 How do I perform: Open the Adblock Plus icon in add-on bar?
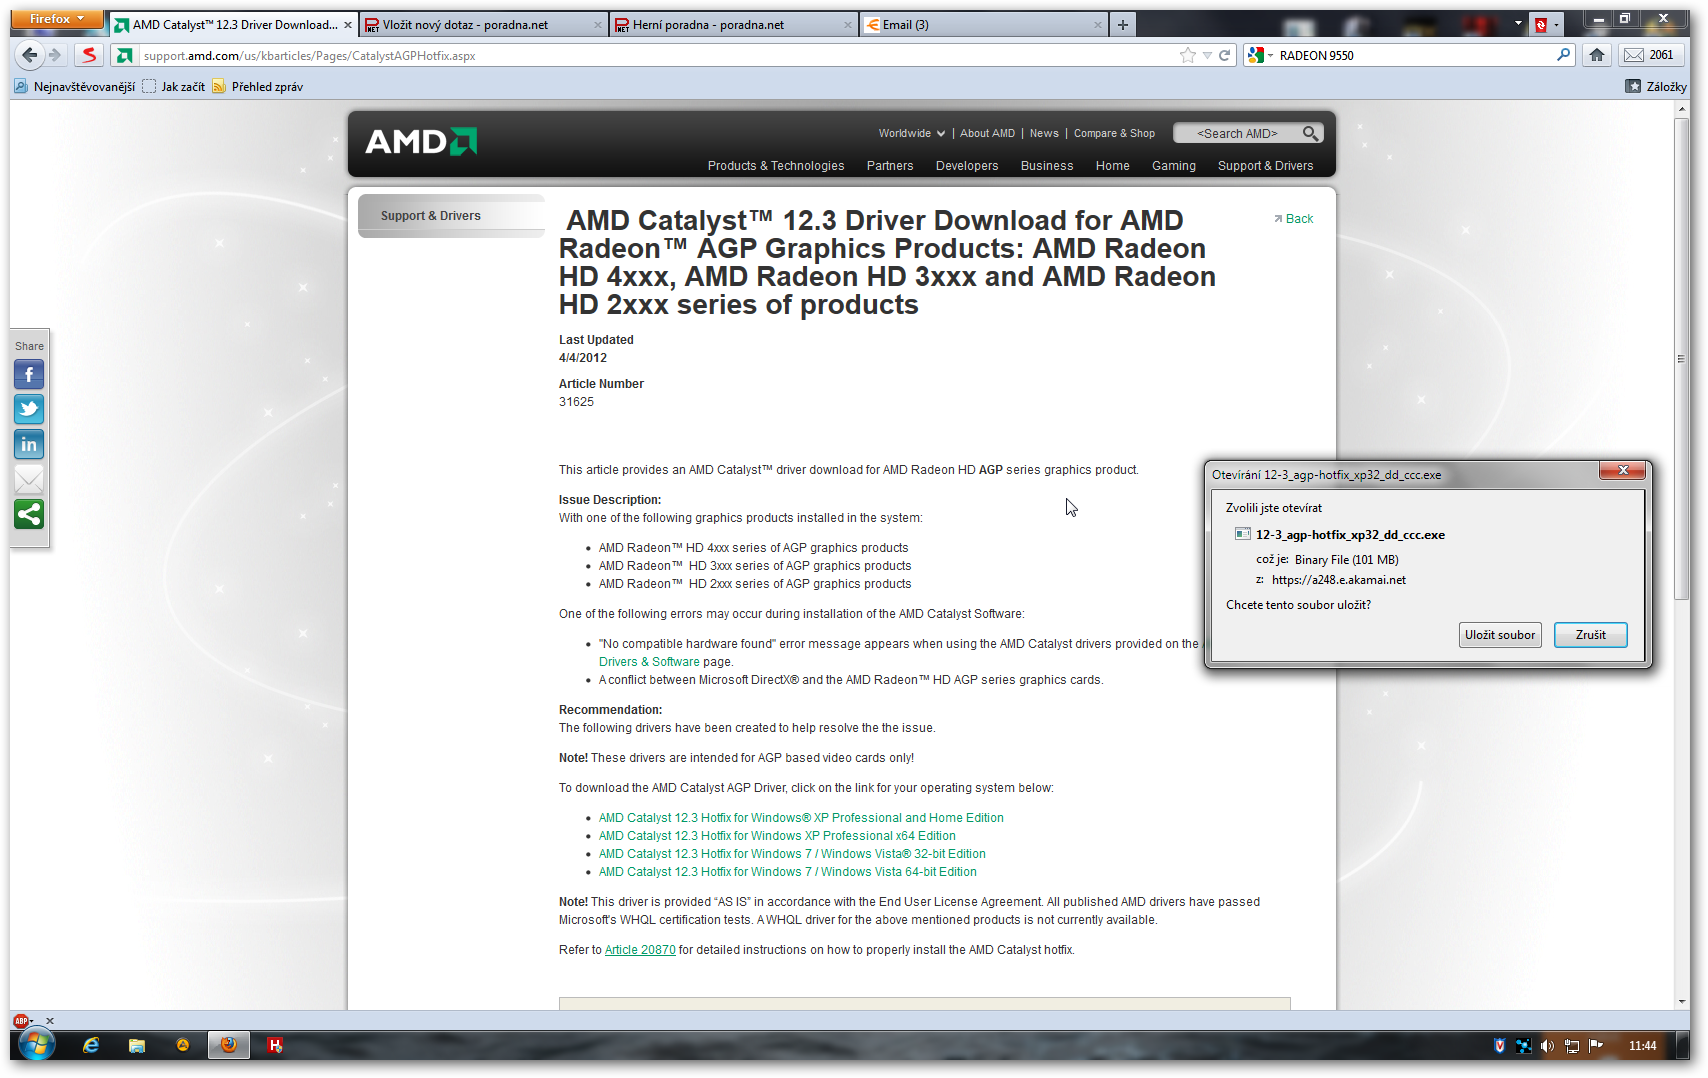tap(22, 1021)
